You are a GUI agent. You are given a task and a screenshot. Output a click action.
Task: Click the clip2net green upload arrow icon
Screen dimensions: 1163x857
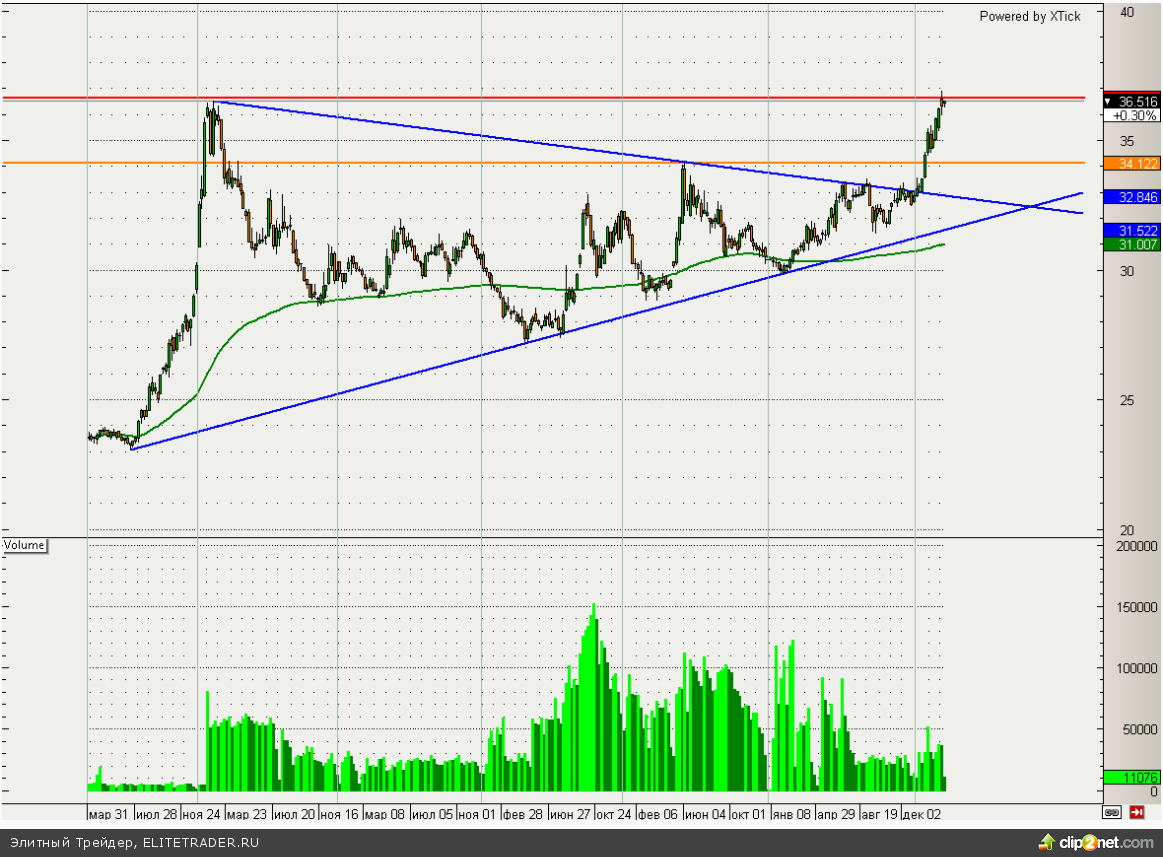coord(1046,842)
